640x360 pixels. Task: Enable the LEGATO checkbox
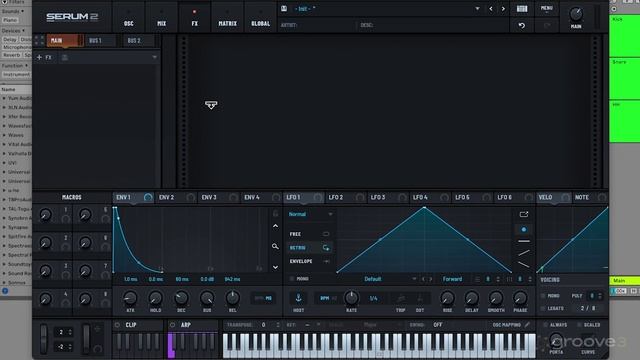click(x=543, y=309)
